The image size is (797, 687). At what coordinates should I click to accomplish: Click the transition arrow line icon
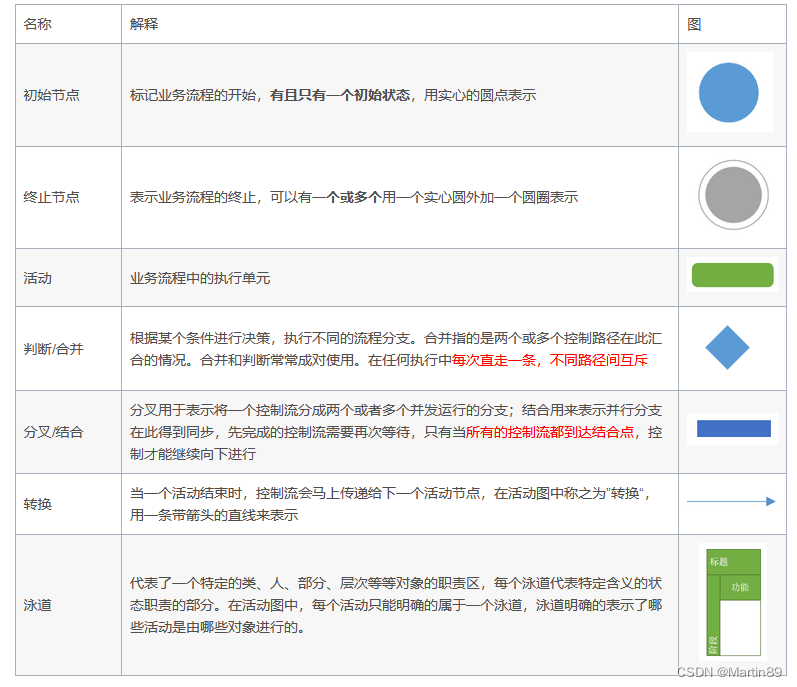click(731, 502)
